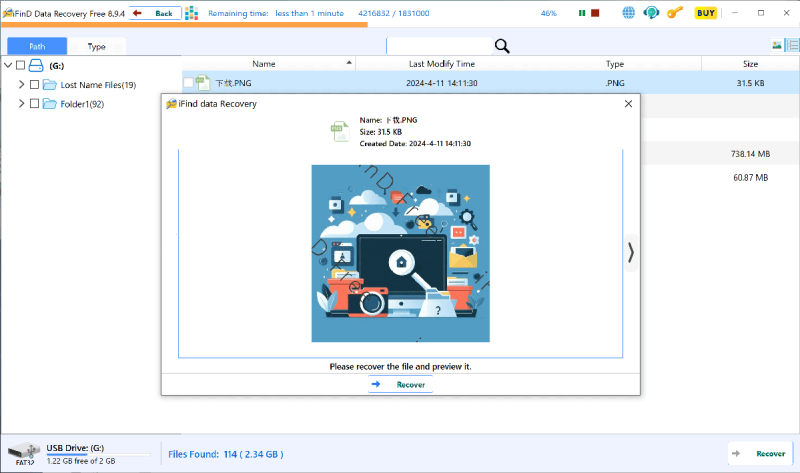The height and width of the screenshot is (473, 800).
Task: Check the Folder1(92) checkbox
Action: click(x=35, y=104)
